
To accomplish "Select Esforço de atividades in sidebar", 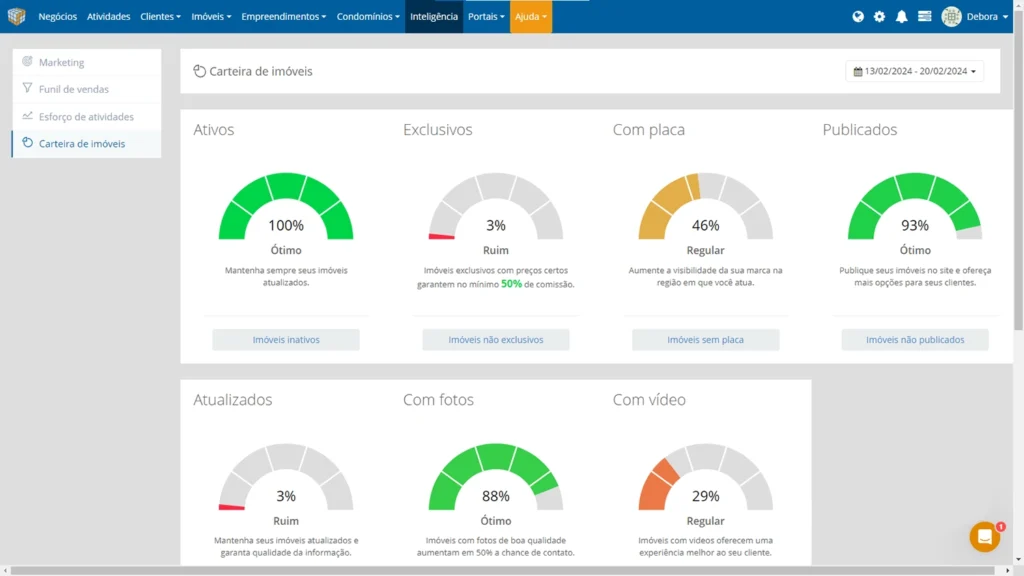I will (86, 116).
